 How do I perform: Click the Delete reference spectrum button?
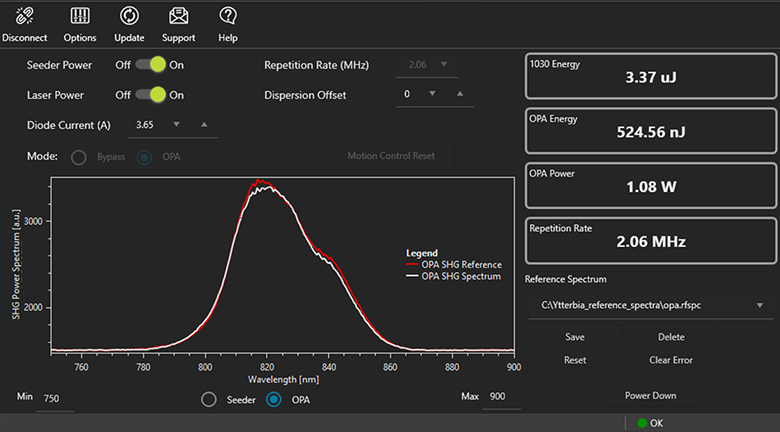point(672,337)
